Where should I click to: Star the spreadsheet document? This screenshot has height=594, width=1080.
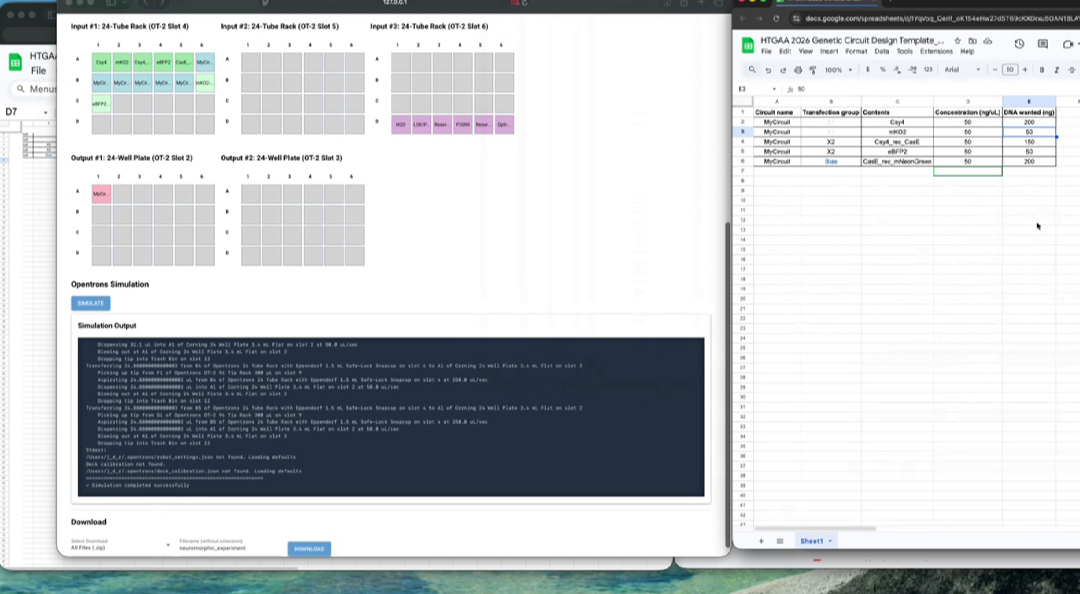[957, 41]
